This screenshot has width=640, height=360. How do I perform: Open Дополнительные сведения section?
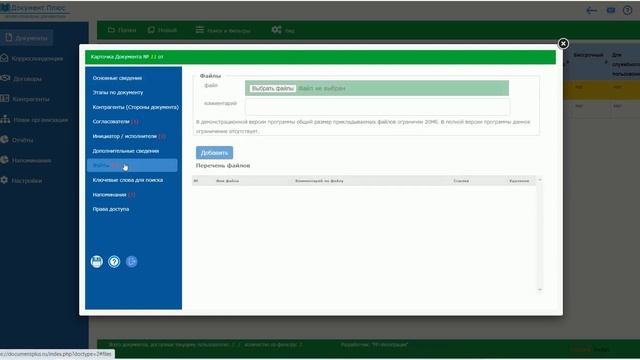click(x=126, y=151)
